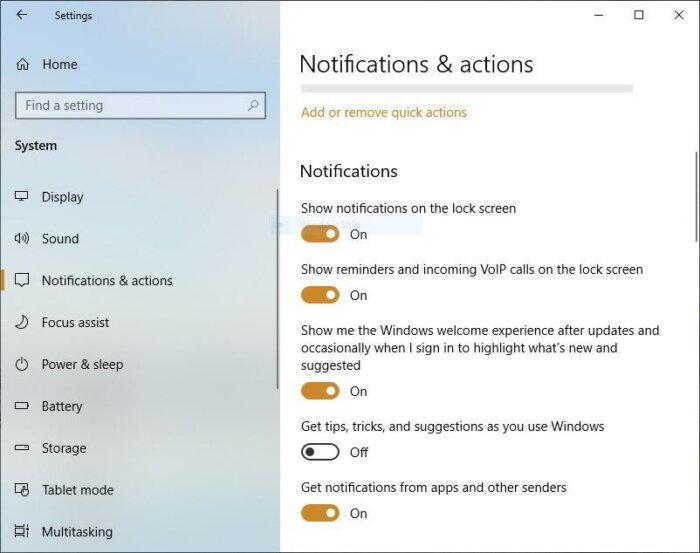The width and height of the screenshot is (700, 553).
Task: Toggle reminders and VoIP calls switch
Action: 320,295
